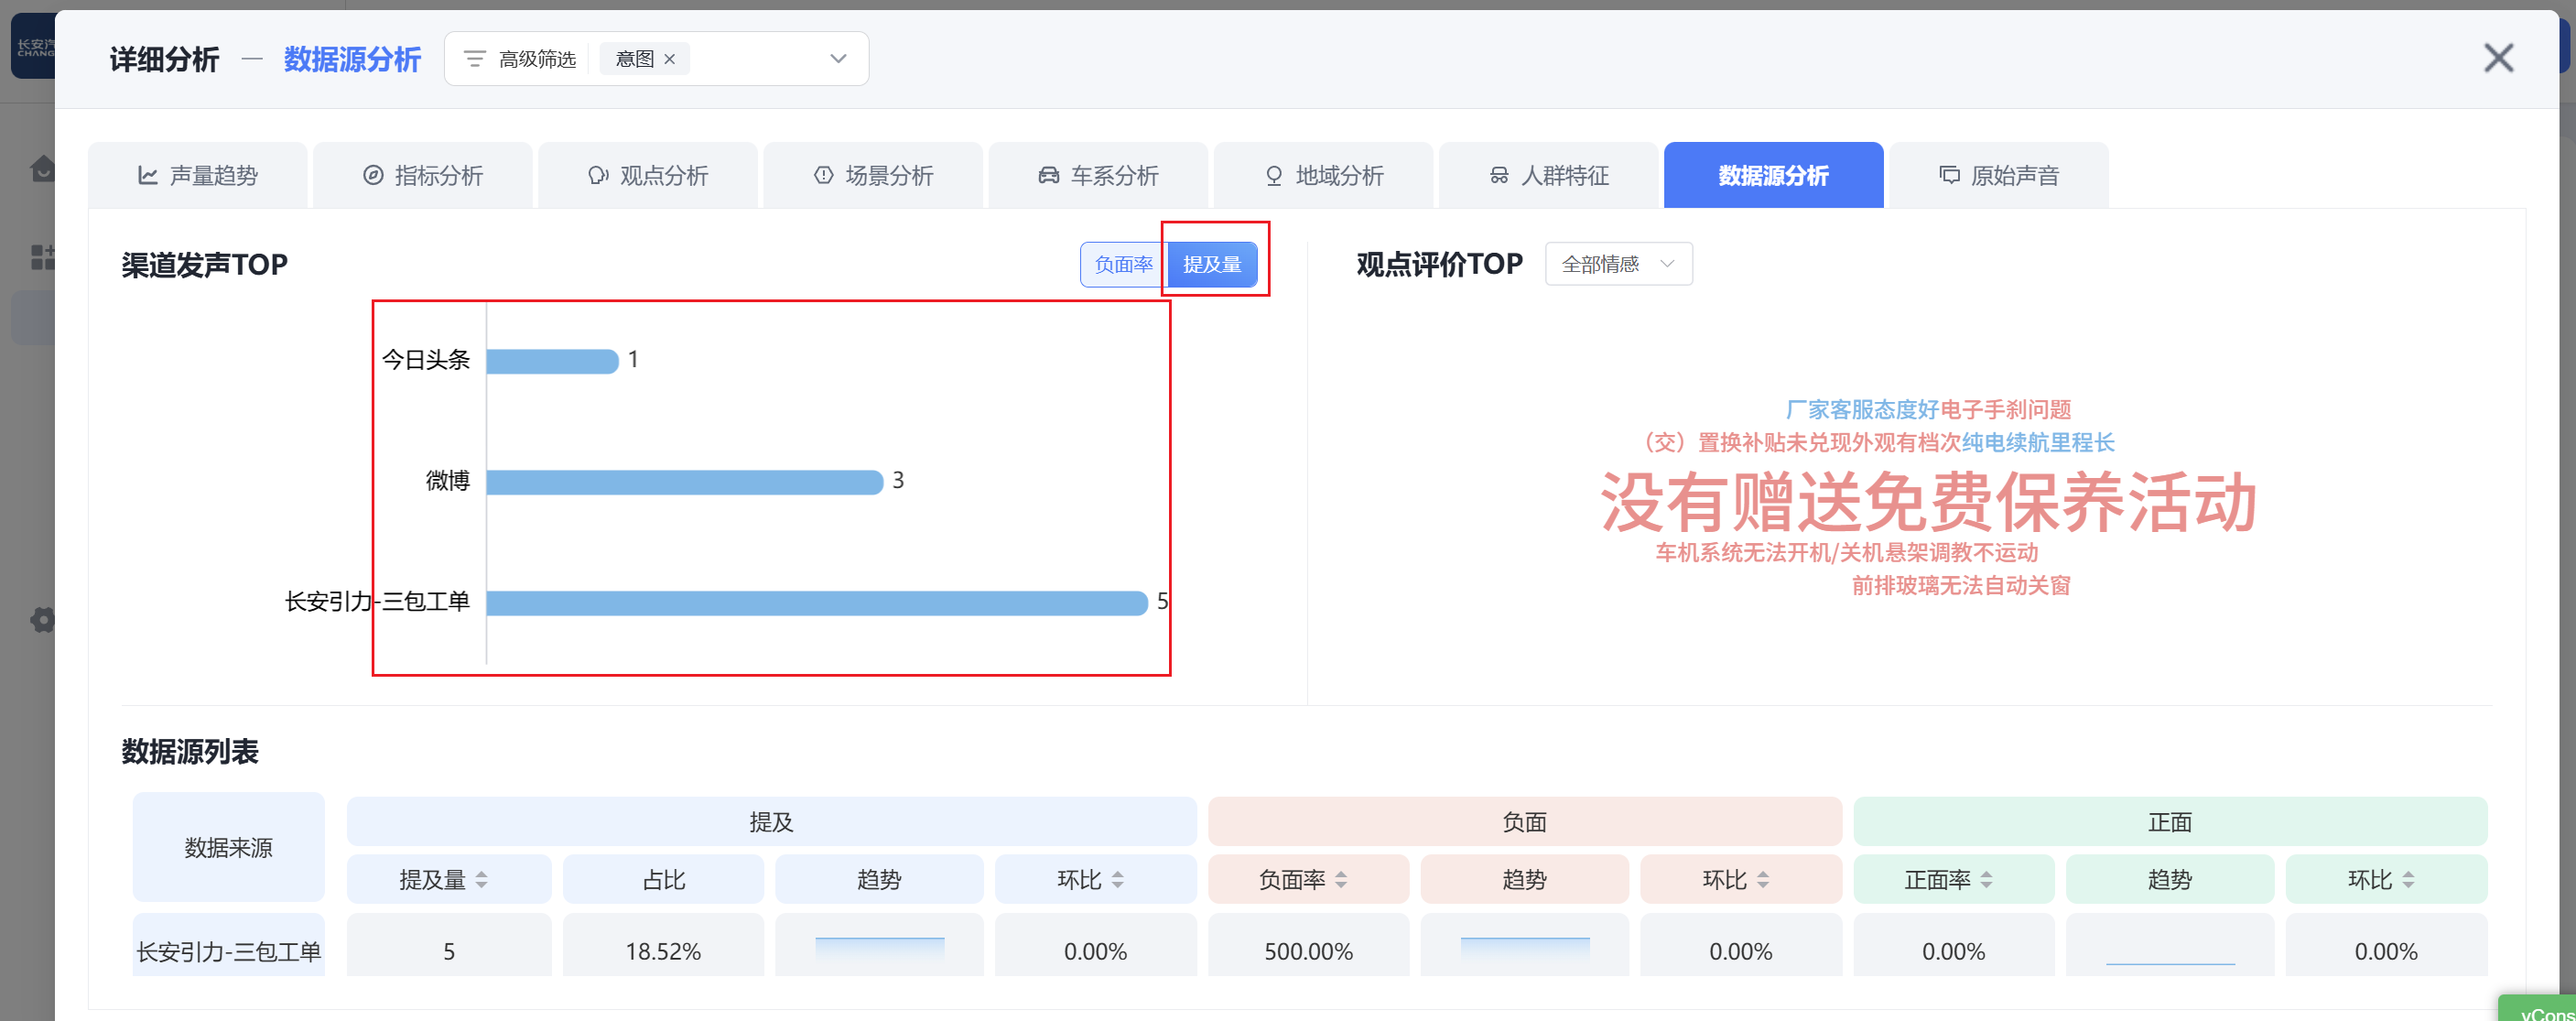This screenshot has width=2576, height=1021.
Task: Remove the 意图 filter tag
Action: [x=670, y=59]
